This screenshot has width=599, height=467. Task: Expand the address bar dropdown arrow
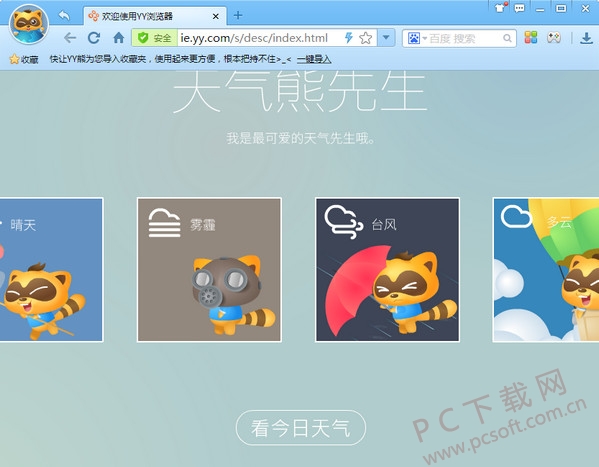tap(386, 38)
